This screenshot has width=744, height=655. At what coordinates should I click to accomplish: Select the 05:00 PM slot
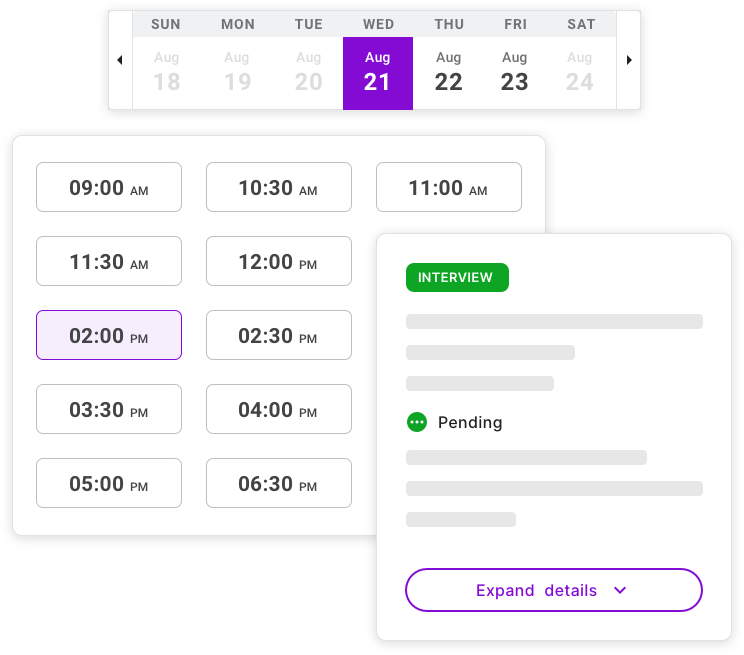pyautogui.click(x=109, y=483)
